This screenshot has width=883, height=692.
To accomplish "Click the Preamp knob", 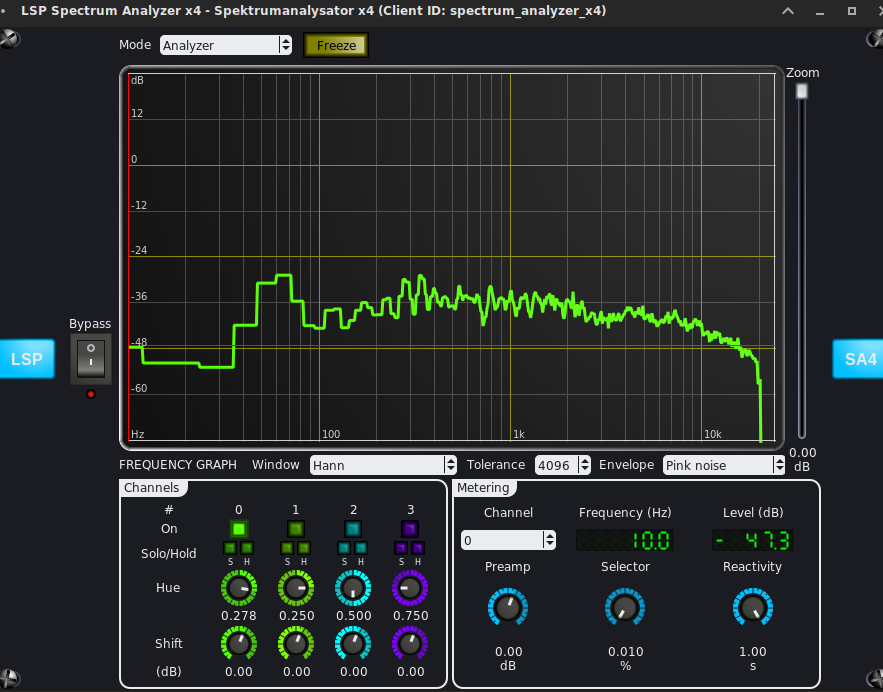I will point(508,607).
